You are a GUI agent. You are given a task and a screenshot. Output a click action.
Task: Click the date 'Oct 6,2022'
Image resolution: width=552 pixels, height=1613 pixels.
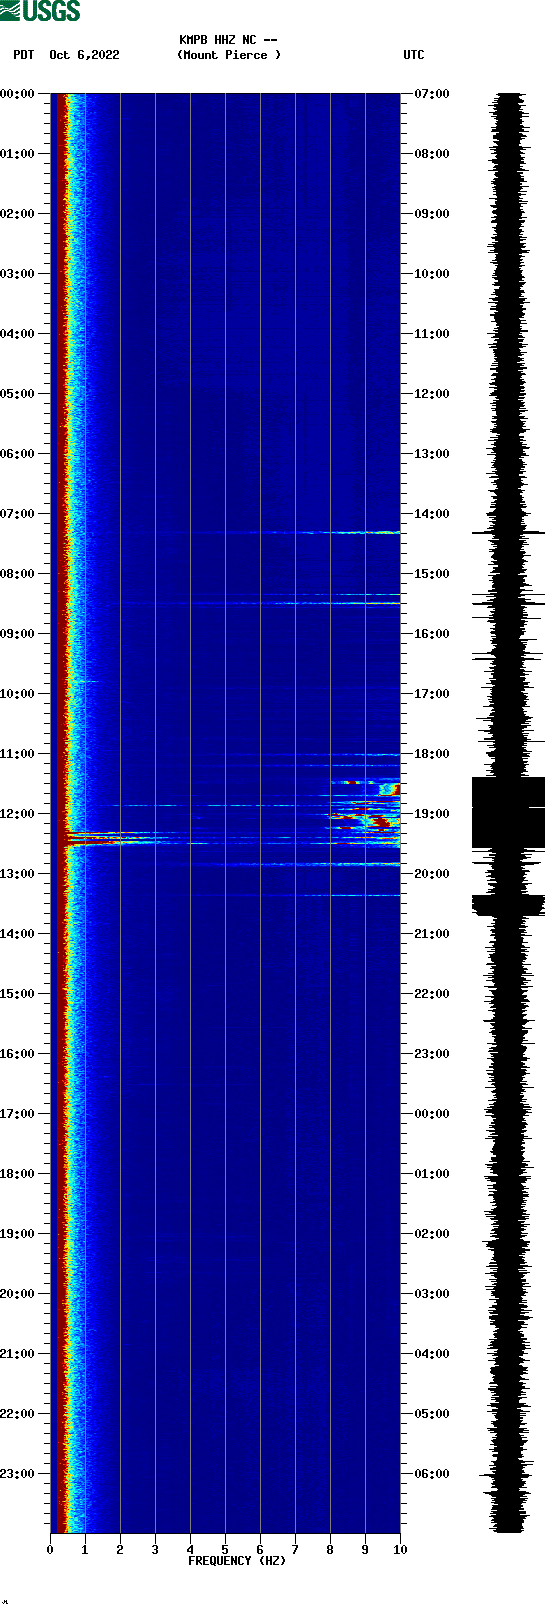(x=84, y=55)
